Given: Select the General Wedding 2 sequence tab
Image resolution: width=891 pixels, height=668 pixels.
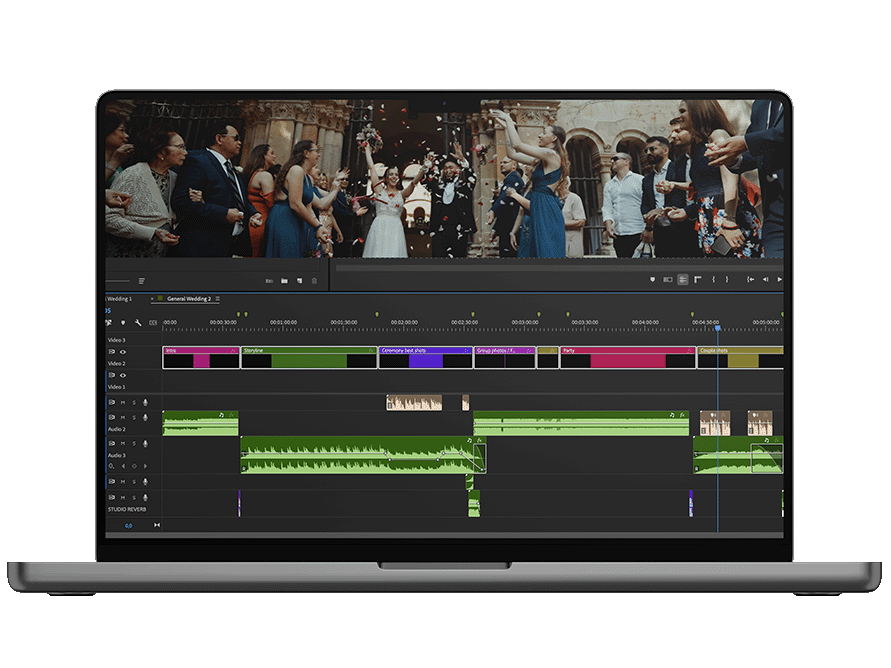Looking at the screenshot, I should click(x=188, y=299).
